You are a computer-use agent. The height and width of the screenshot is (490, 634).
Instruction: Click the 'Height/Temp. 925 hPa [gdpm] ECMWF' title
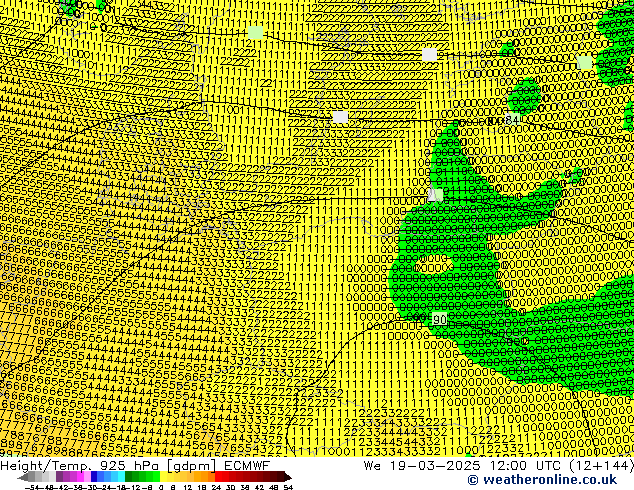(135, 465)
